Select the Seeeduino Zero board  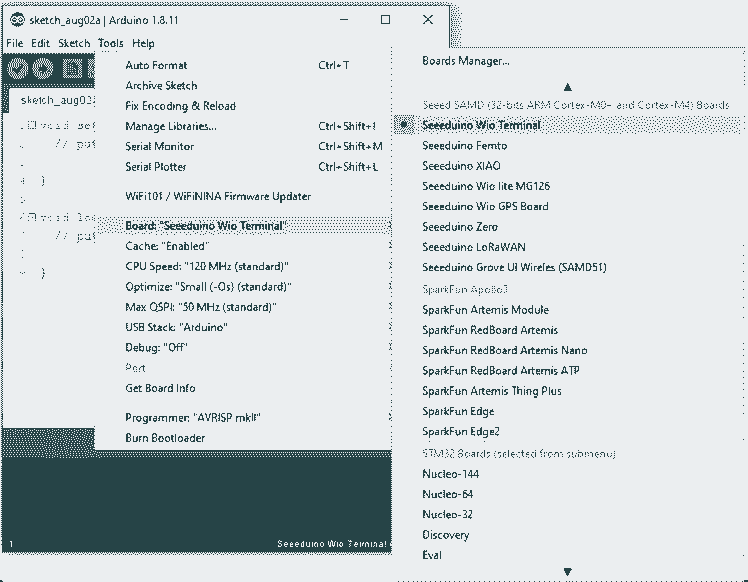[x=567, y=227]
